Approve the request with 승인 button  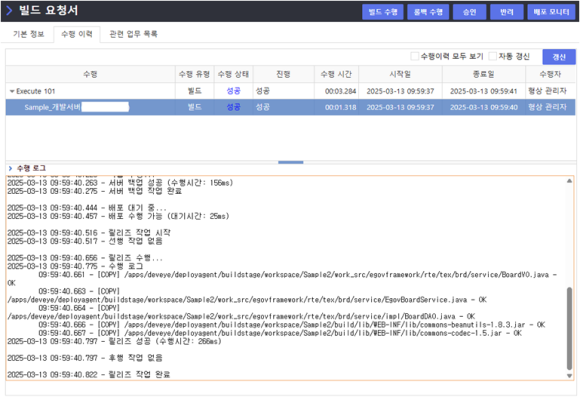click(469, 12)
